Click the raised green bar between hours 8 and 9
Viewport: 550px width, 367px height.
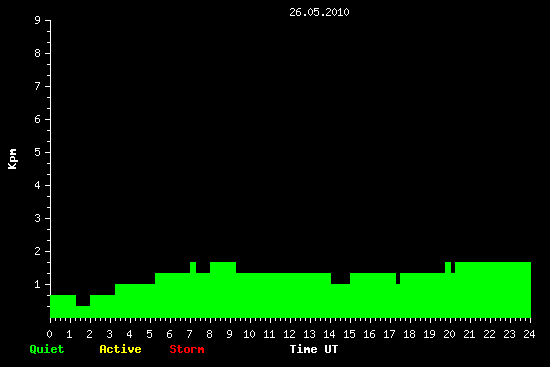click(x=223, y=267)
